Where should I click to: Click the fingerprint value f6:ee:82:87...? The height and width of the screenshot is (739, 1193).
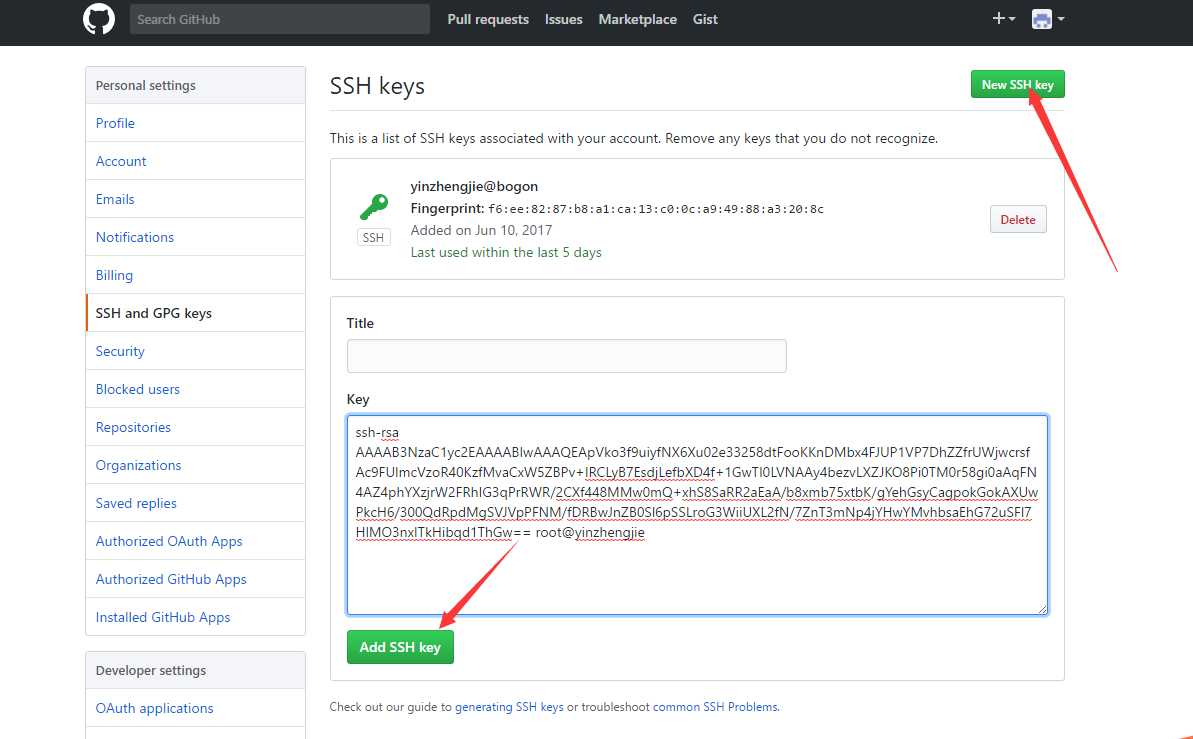coord(656,209)
